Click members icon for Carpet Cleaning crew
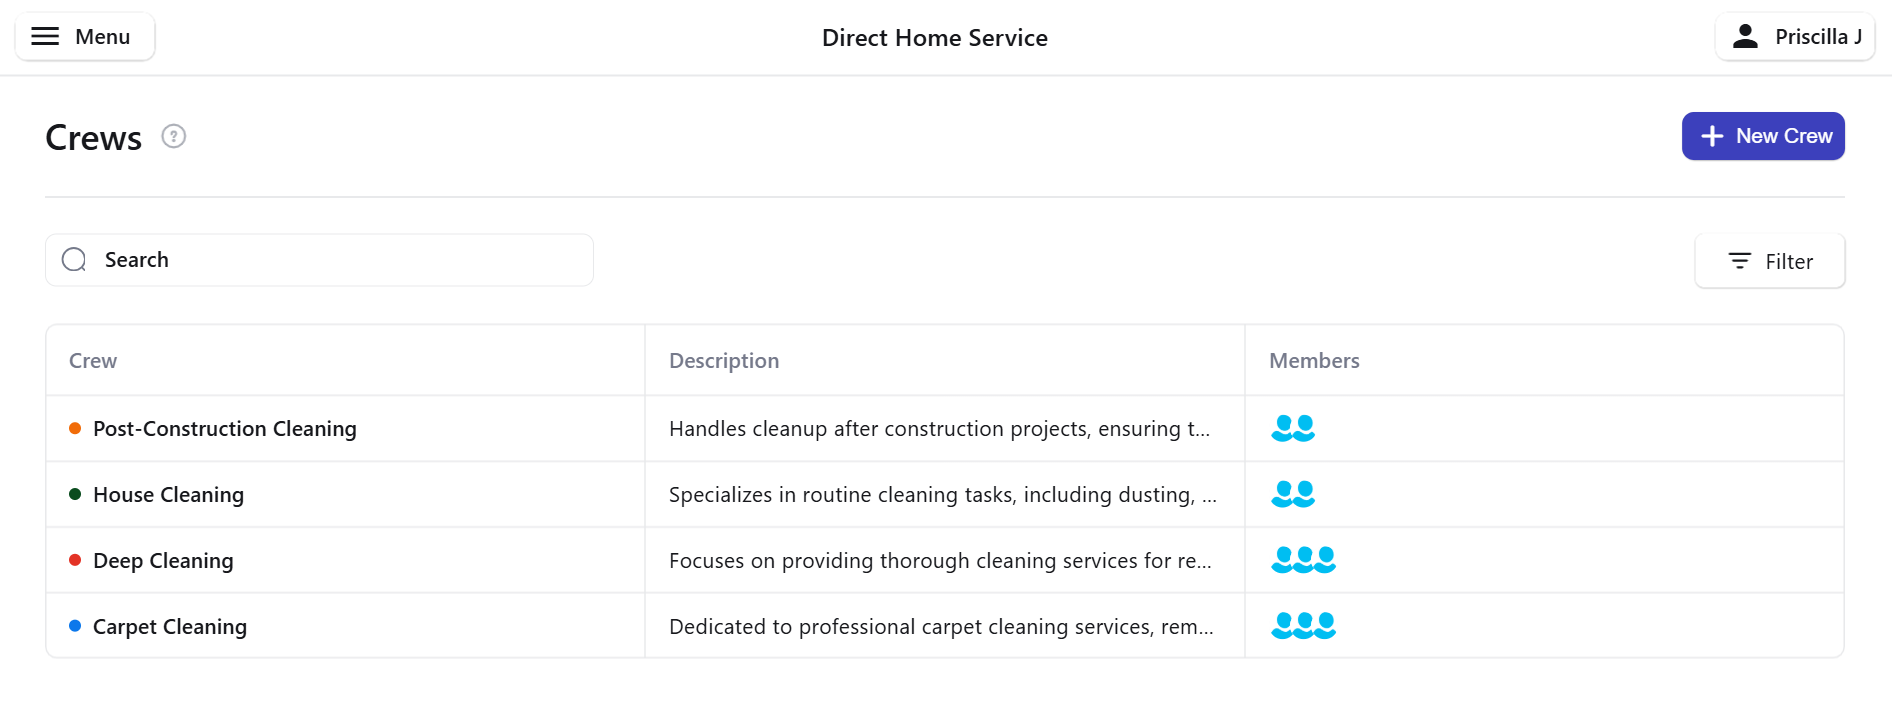This screenshot has height=702, width=1892. 1303,626
